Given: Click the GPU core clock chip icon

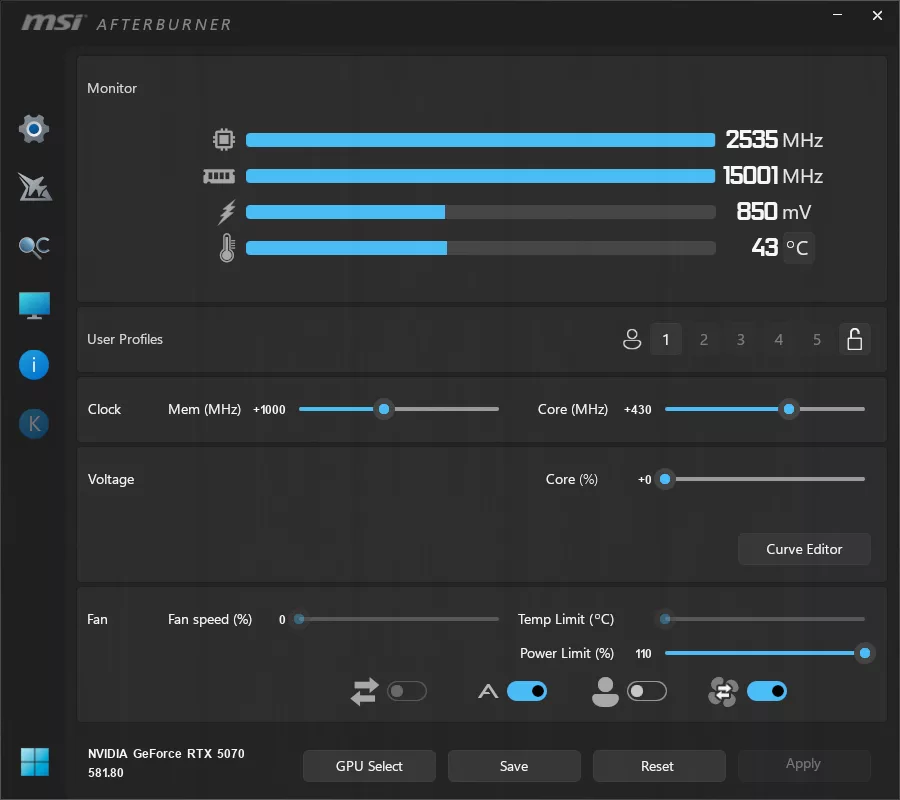Looking at the screenshot, I should (x=224, y=140).
